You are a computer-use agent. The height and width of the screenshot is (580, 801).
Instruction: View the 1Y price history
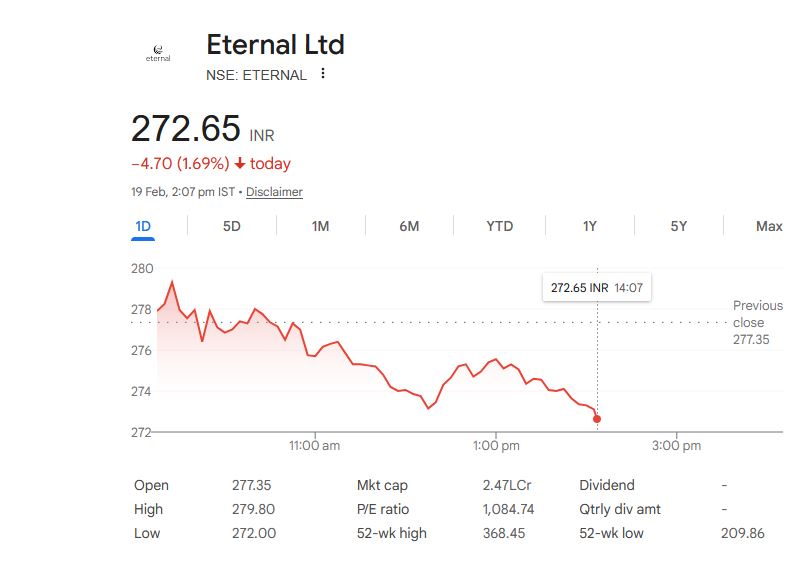click(x=590, y=226)
